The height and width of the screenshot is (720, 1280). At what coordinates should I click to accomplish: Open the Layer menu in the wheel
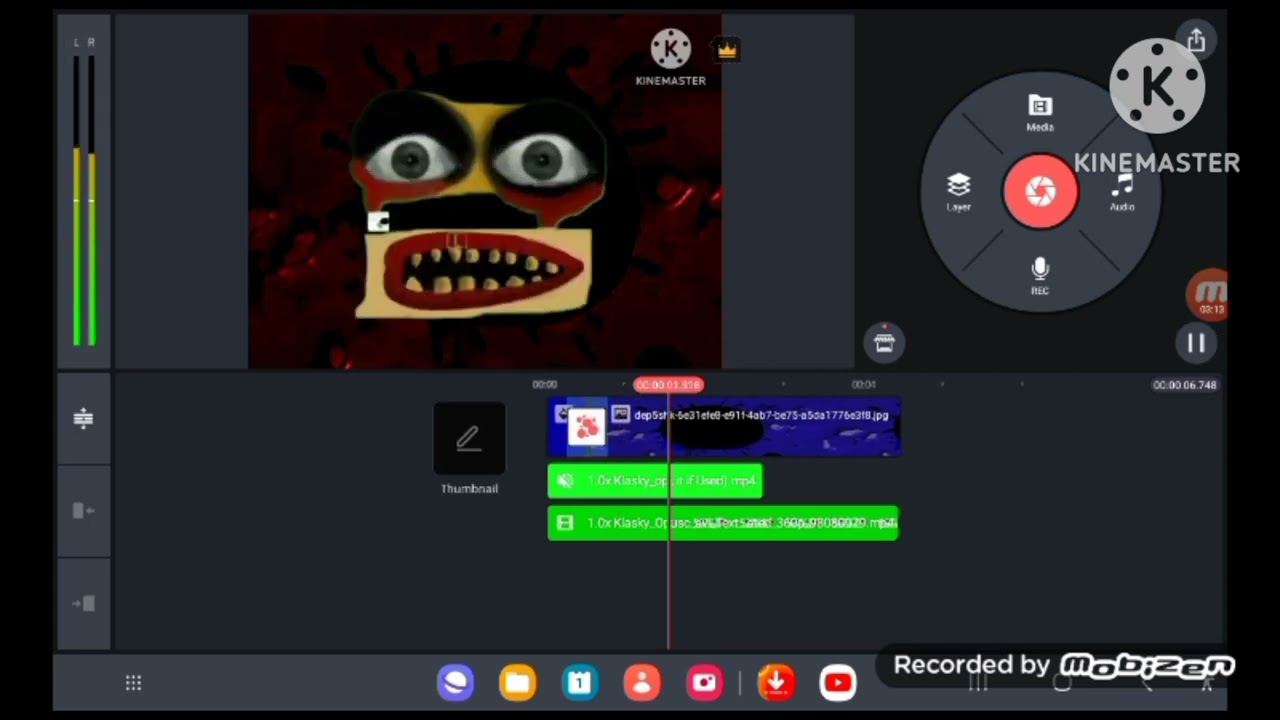[958, 192]
